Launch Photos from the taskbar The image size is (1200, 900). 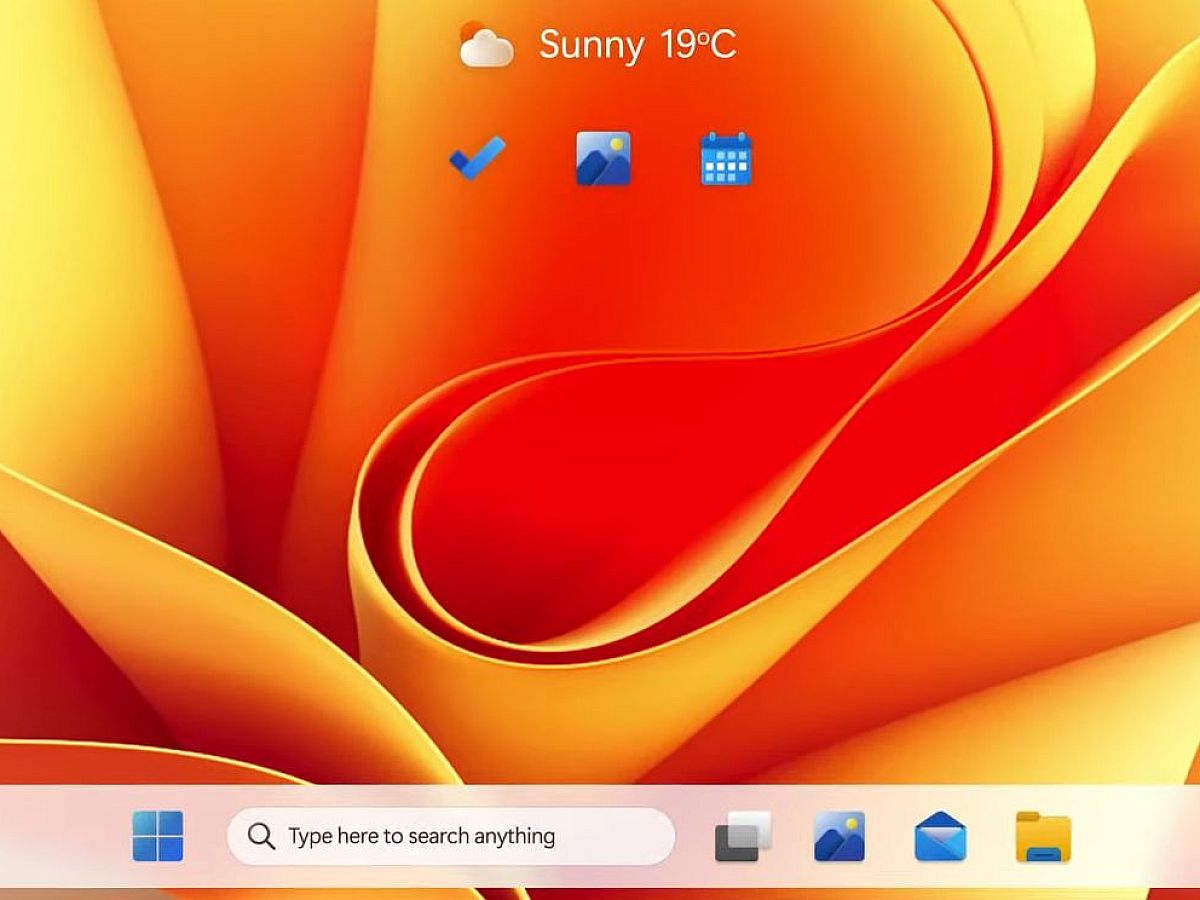839,836
